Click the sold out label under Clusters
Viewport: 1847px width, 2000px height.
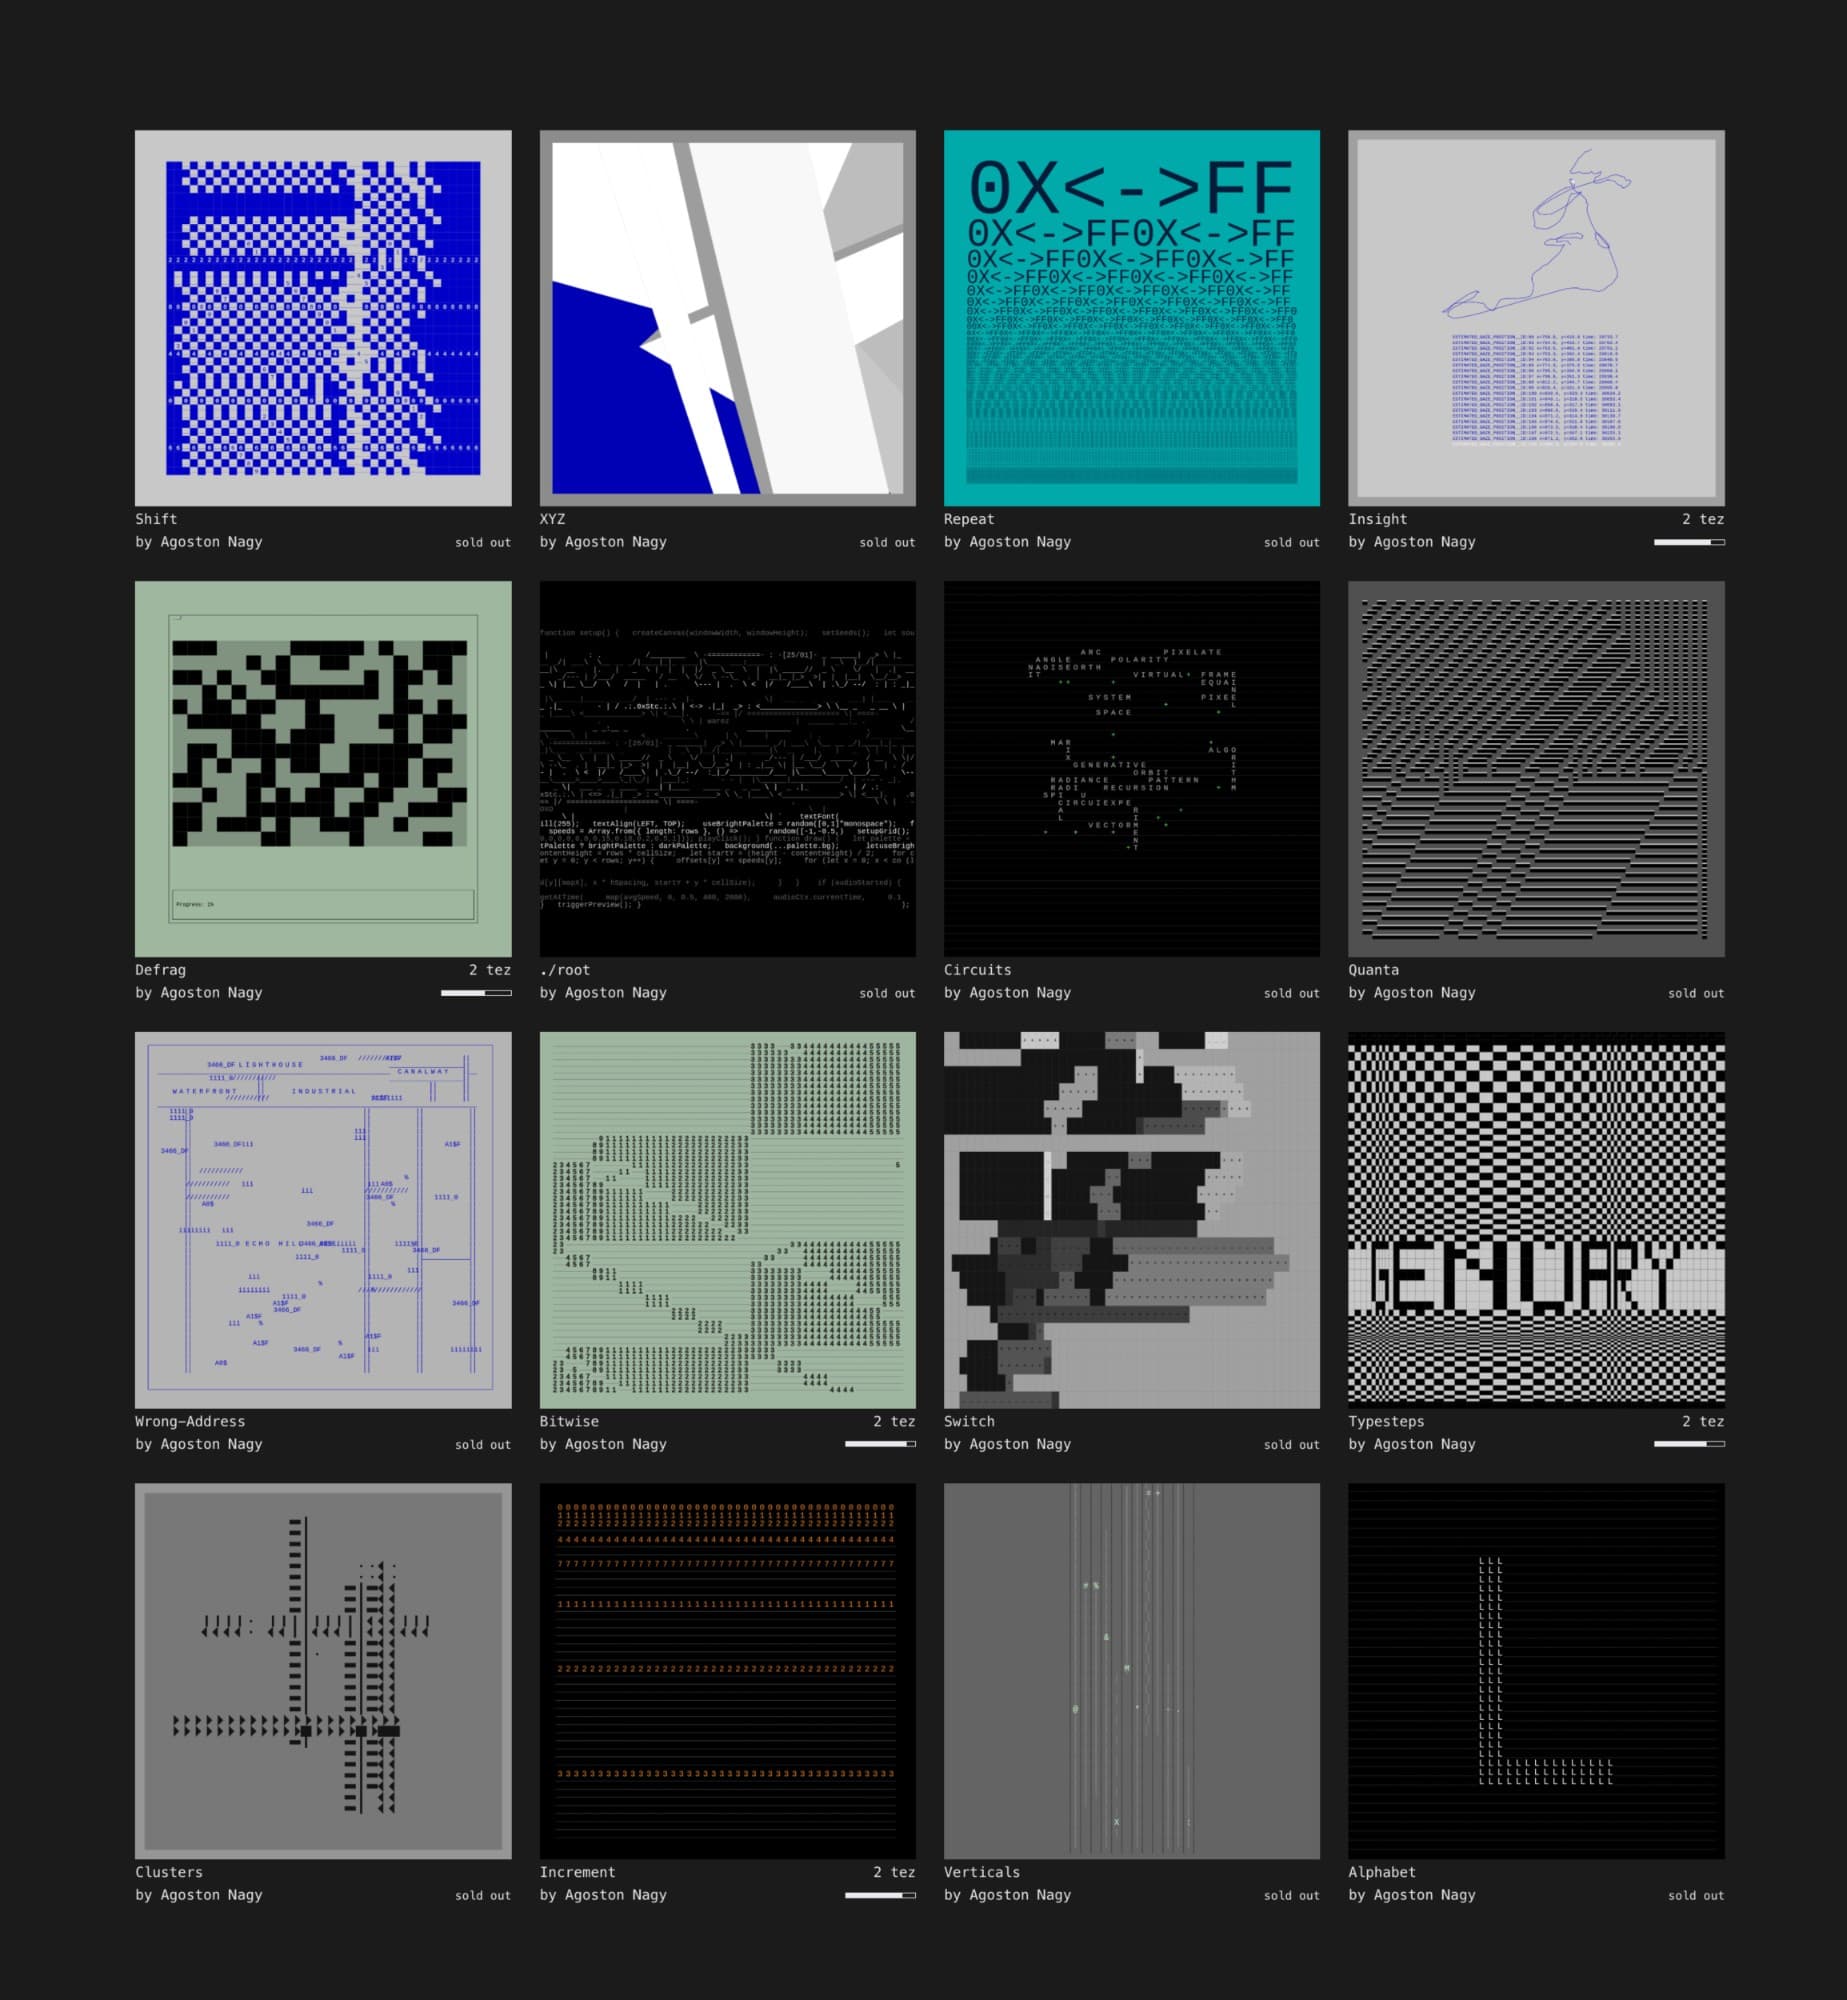pos(483,1895)
